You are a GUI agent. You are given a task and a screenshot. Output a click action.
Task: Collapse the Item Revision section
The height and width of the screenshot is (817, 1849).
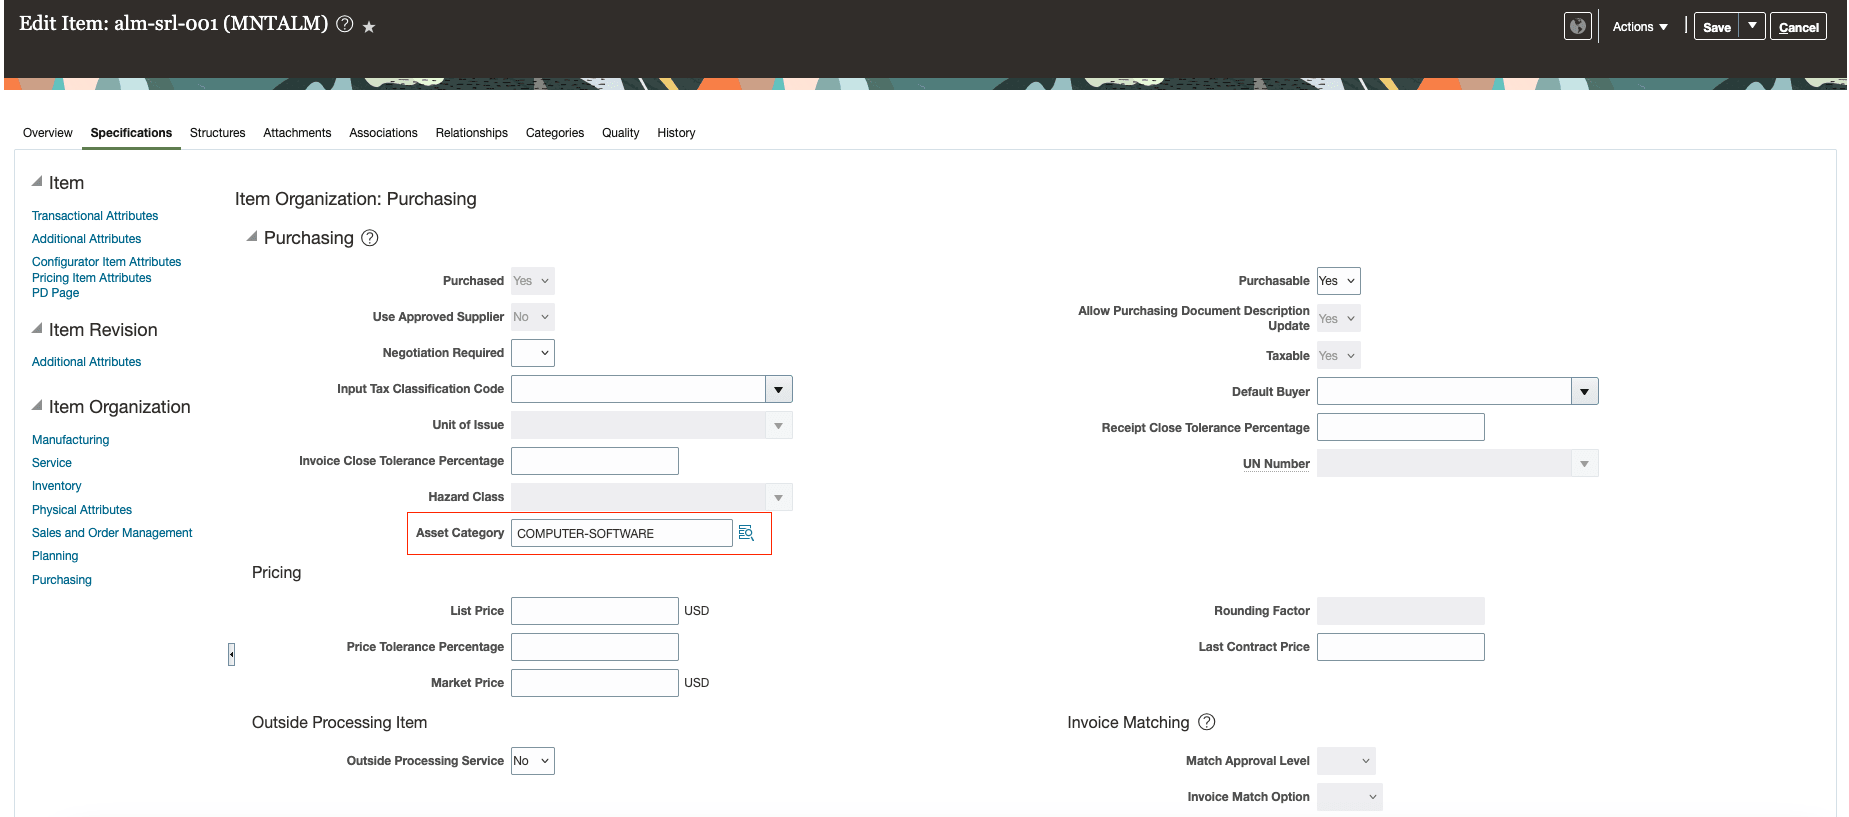pos(37,329)
